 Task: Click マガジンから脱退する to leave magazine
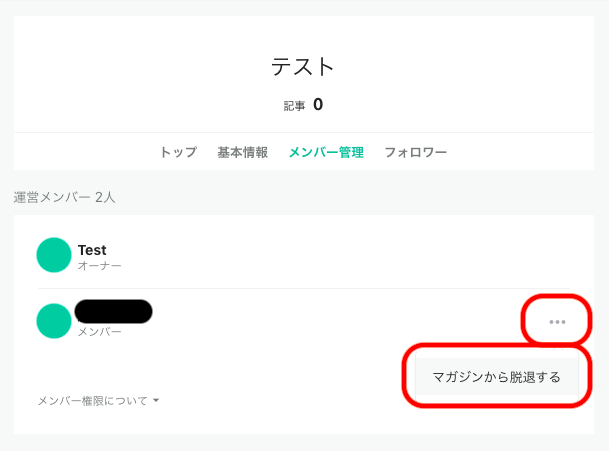[x=496, y=377]
